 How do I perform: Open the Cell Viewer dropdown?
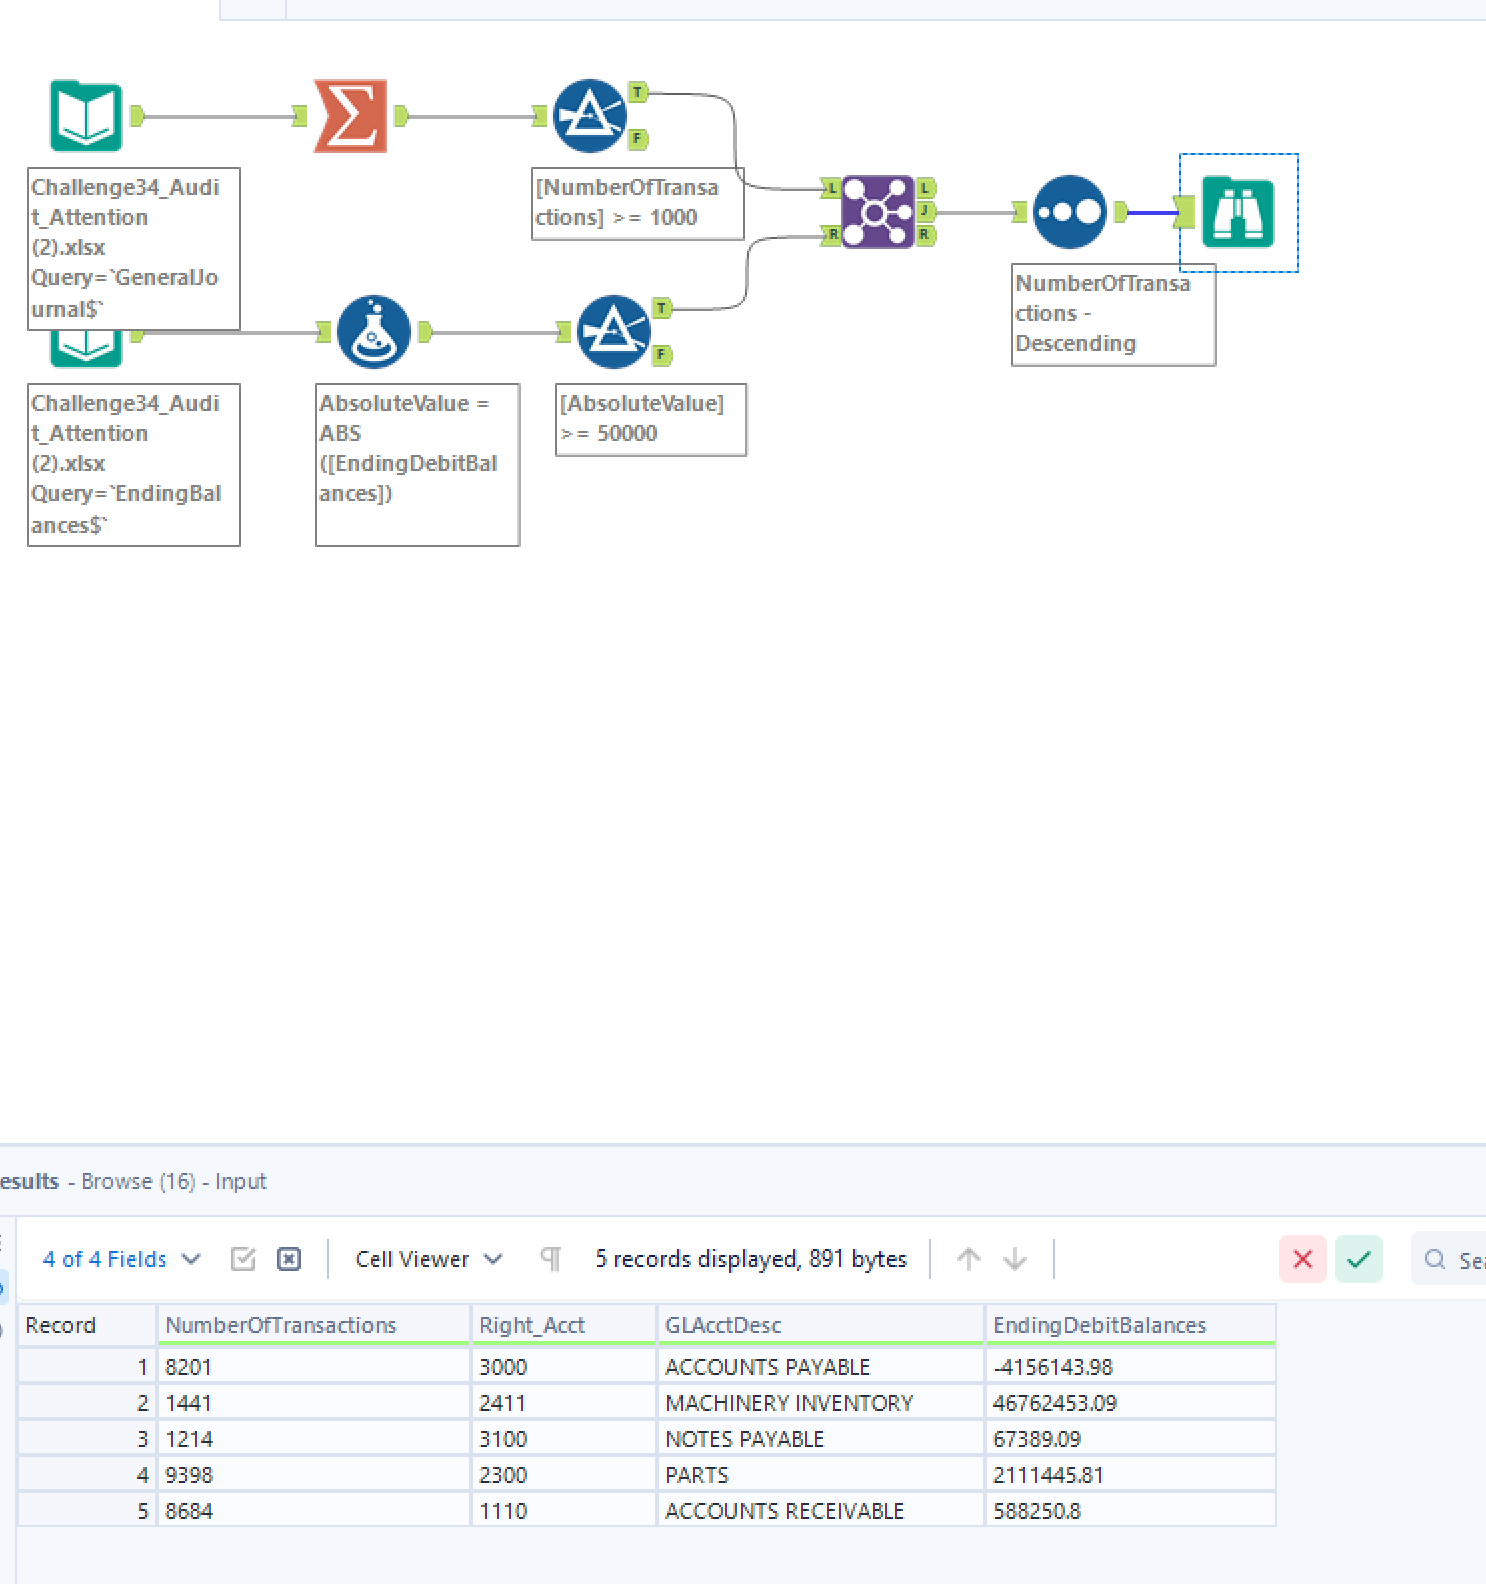click(428, 1259)
